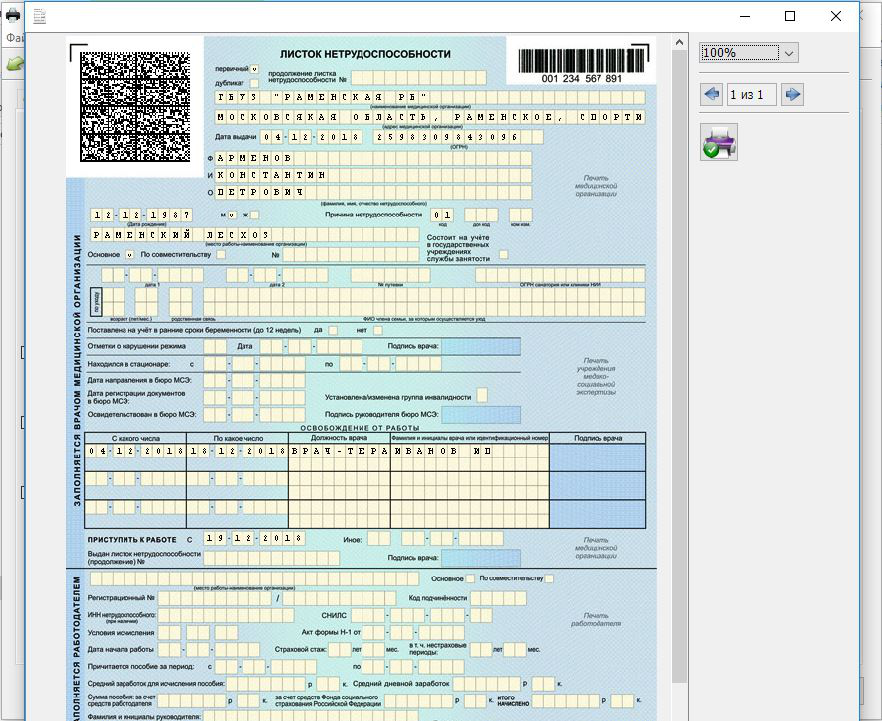The width and height of the screenshot is (882, 721).
Task: Close the preview window
Action: (836, 16)
